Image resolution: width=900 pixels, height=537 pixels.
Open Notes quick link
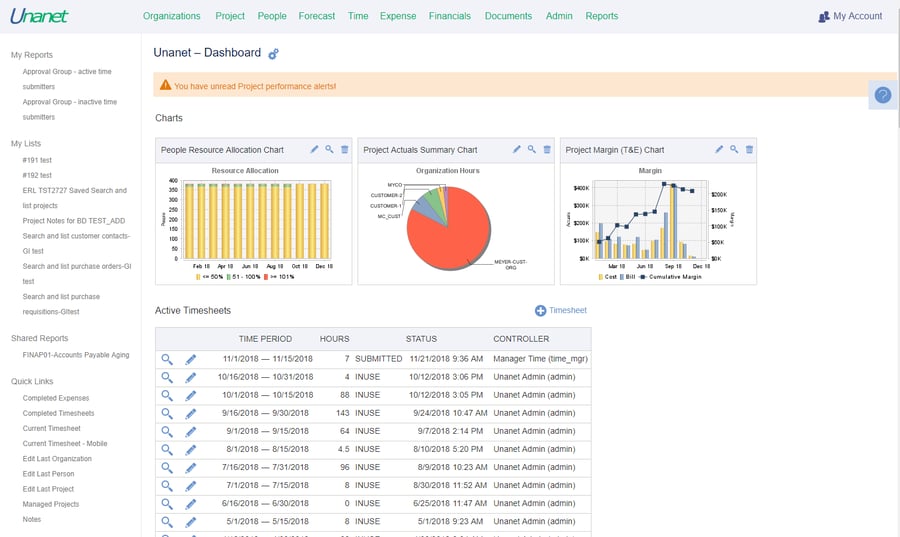point(32,519)
